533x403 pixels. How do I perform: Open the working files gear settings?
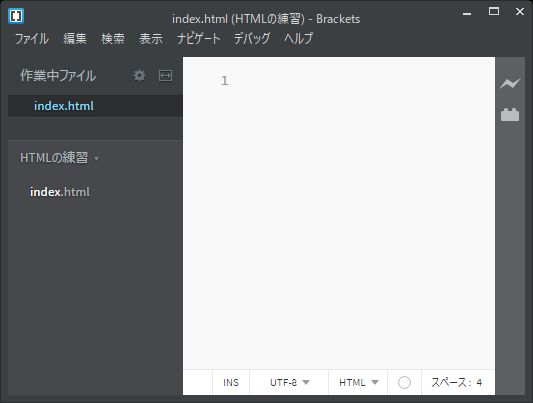click(x=139, y=75)
